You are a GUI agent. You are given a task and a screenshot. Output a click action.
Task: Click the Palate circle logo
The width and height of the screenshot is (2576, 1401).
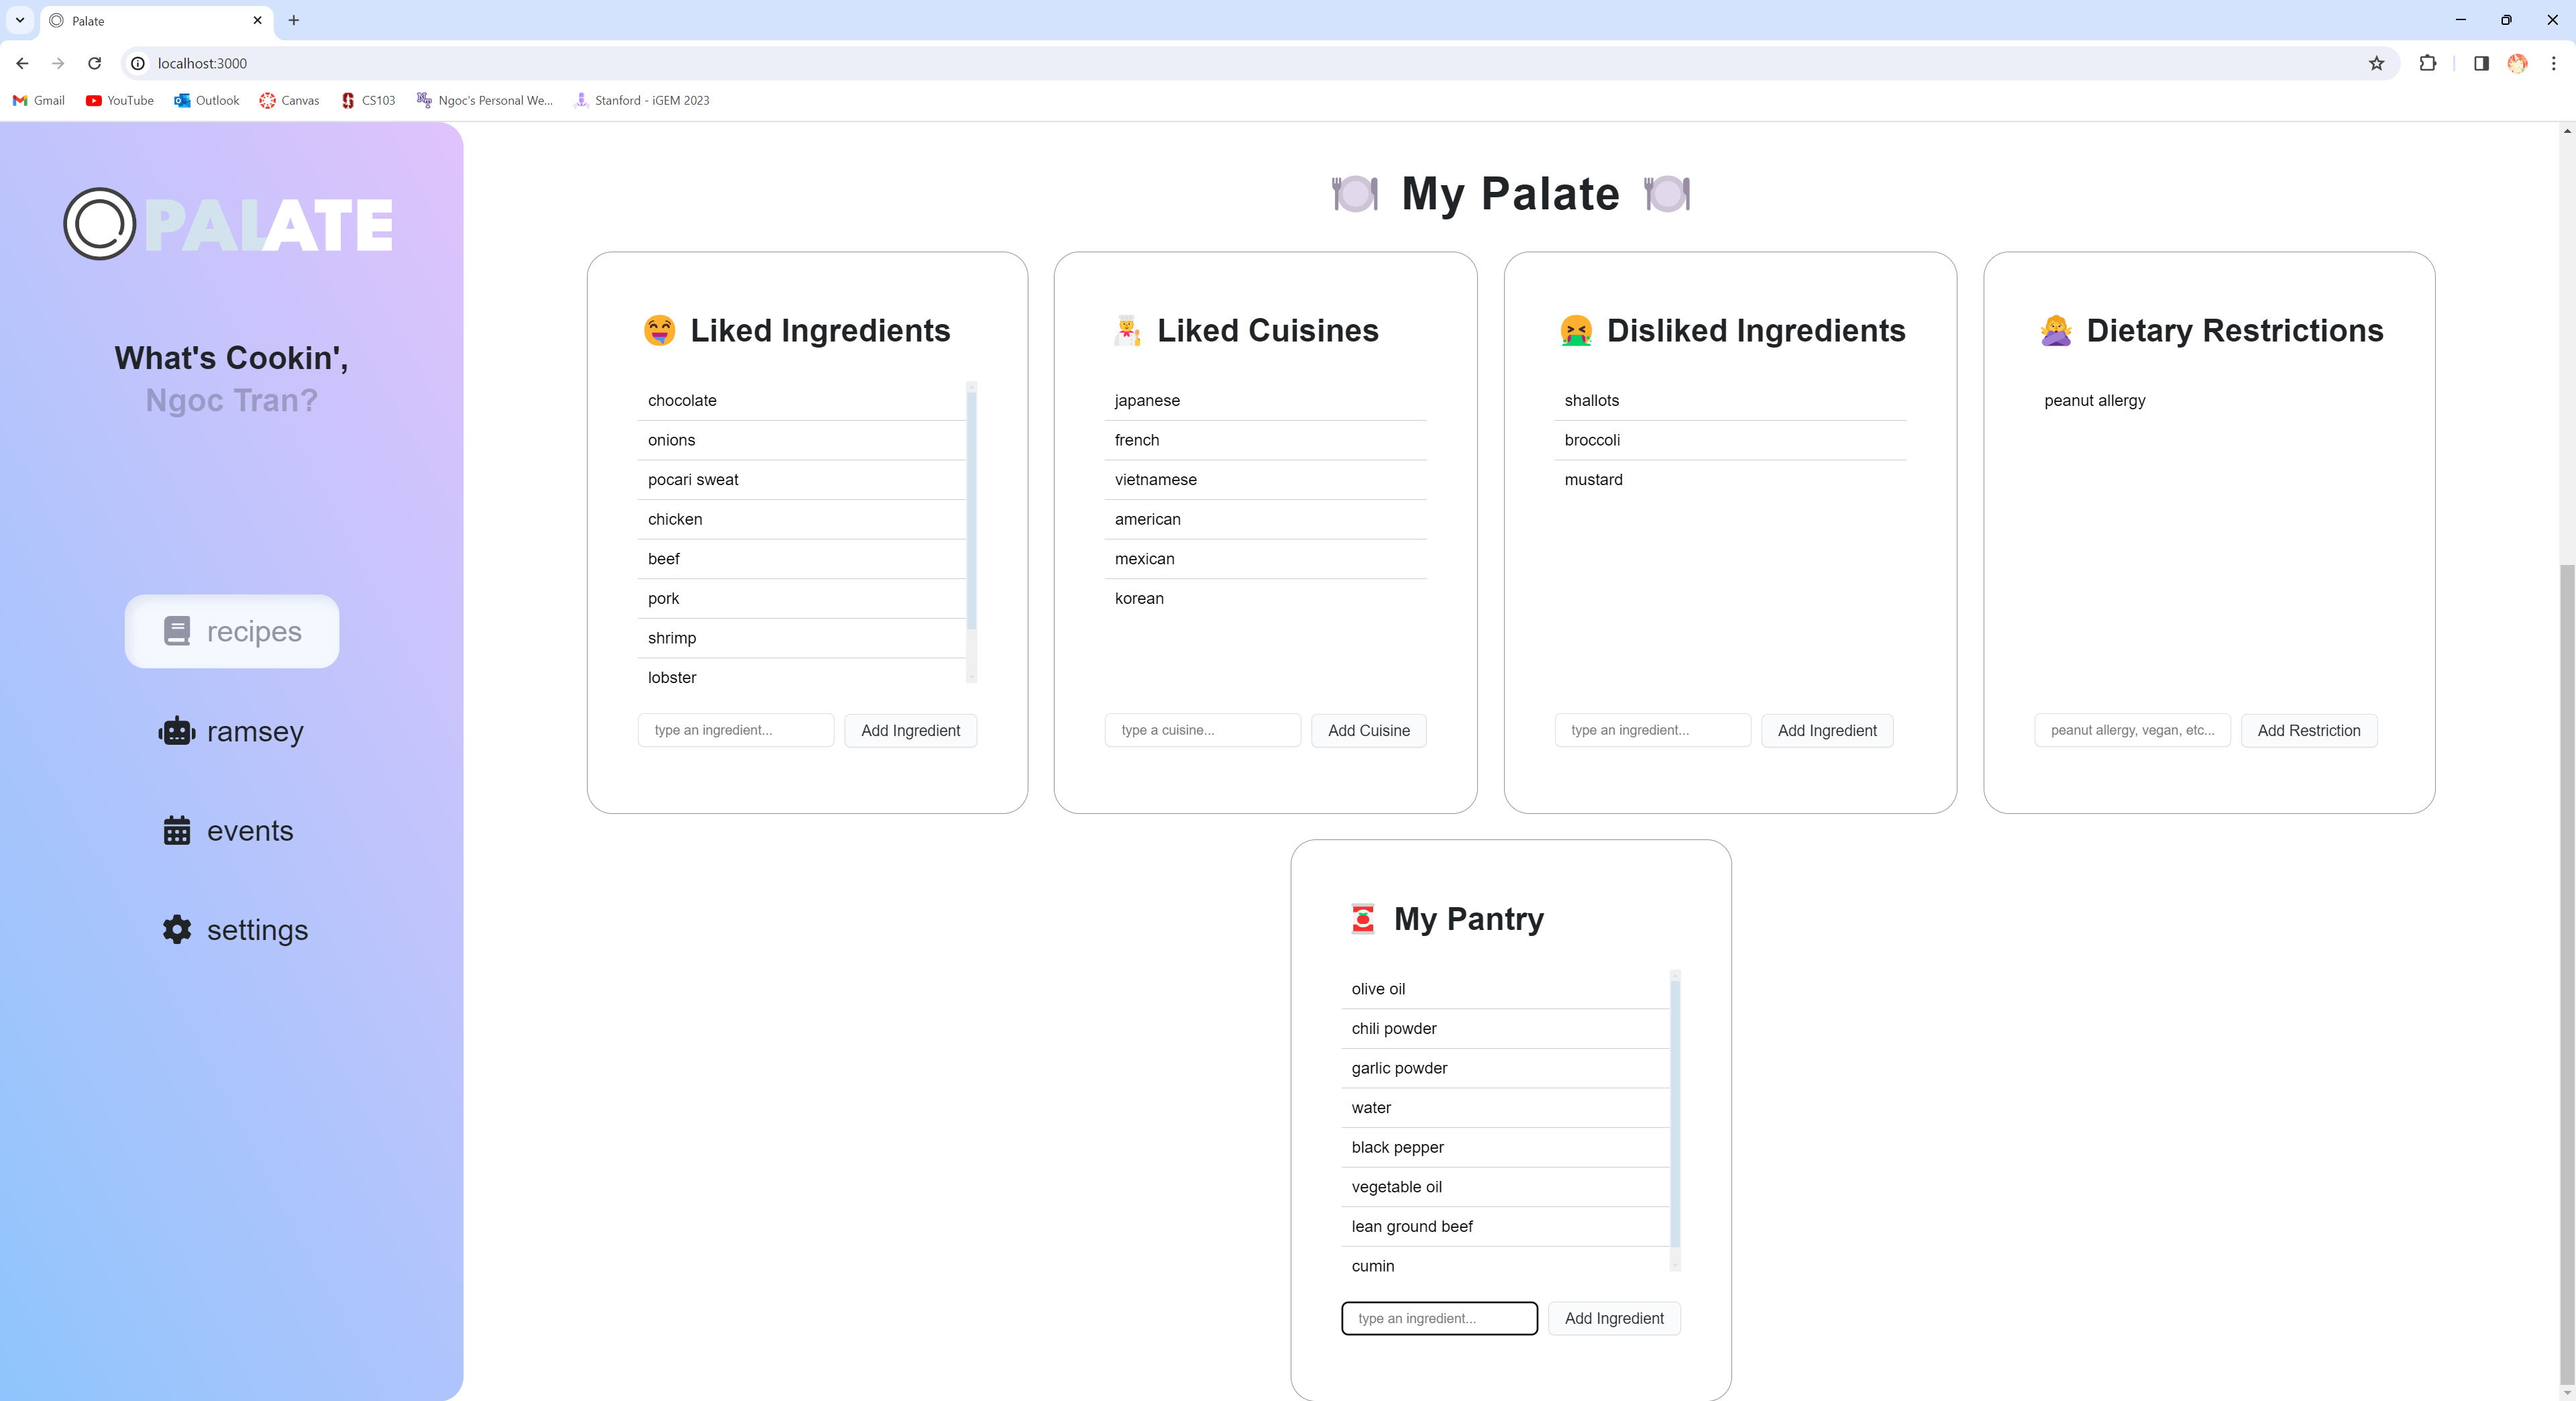coord(99,224)
